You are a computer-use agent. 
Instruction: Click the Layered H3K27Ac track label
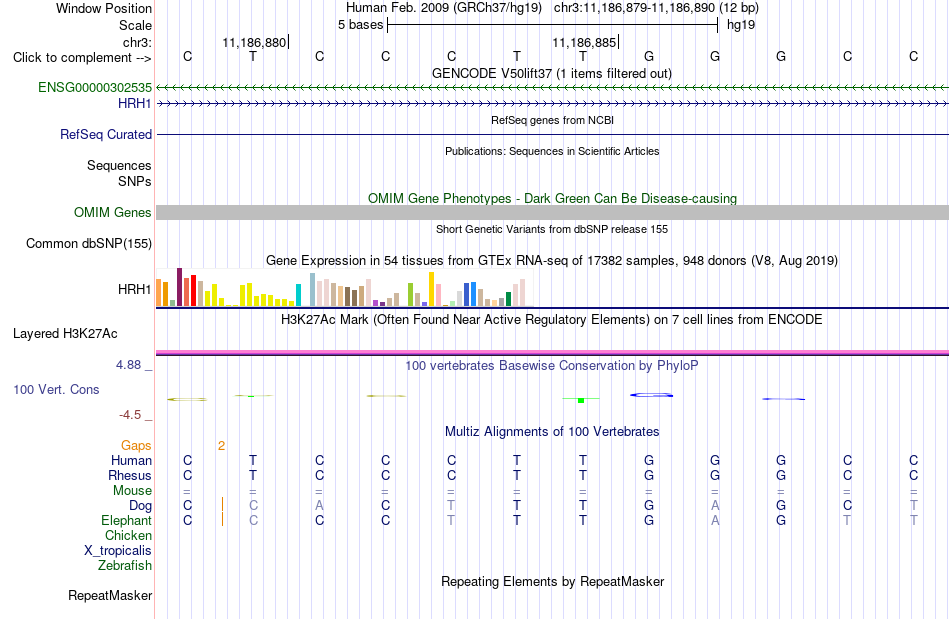[65, 334]
